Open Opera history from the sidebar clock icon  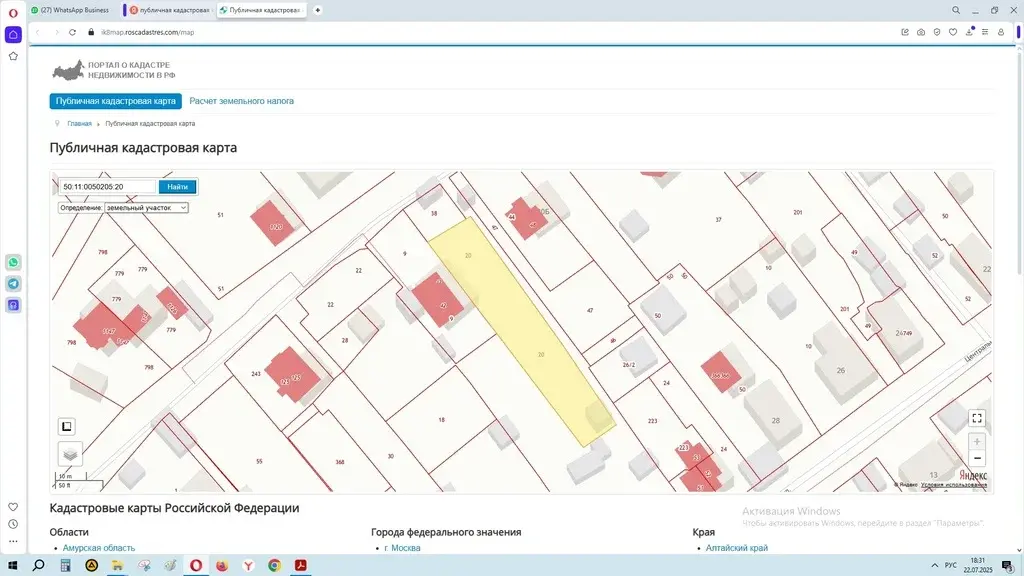click(x=13, y=524)
